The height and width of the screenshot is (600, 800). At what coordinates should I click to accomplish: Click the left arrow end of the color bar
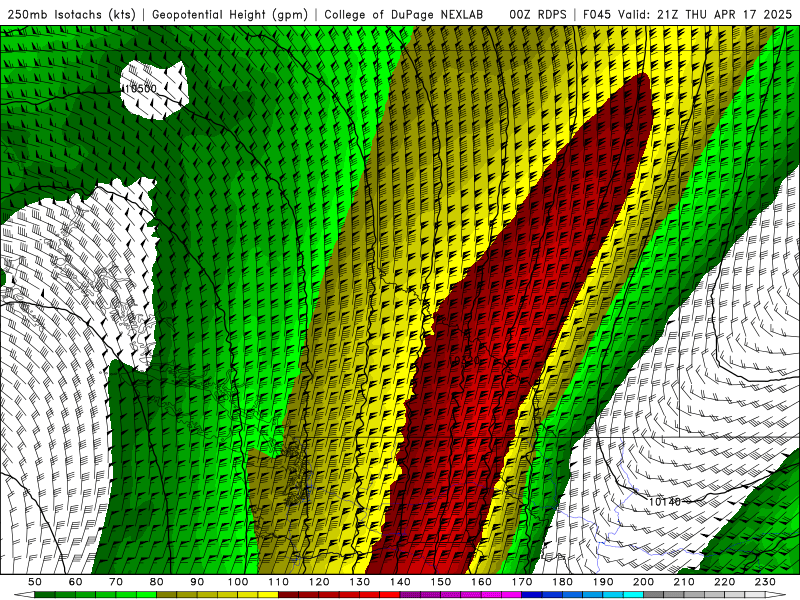pos(24,594)
